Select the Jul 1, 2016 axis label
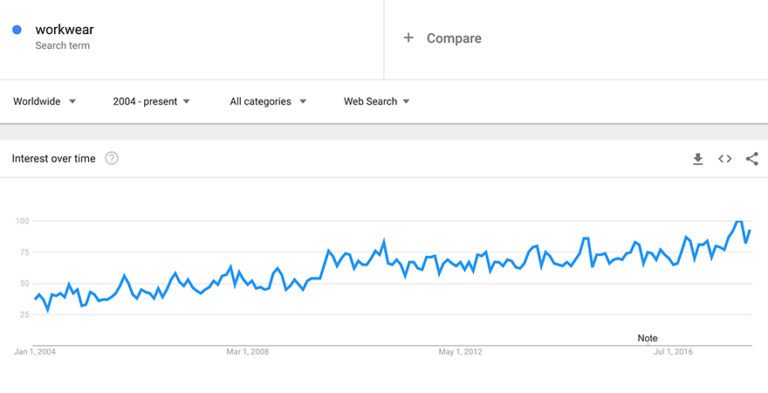 (x=673, y=352)
